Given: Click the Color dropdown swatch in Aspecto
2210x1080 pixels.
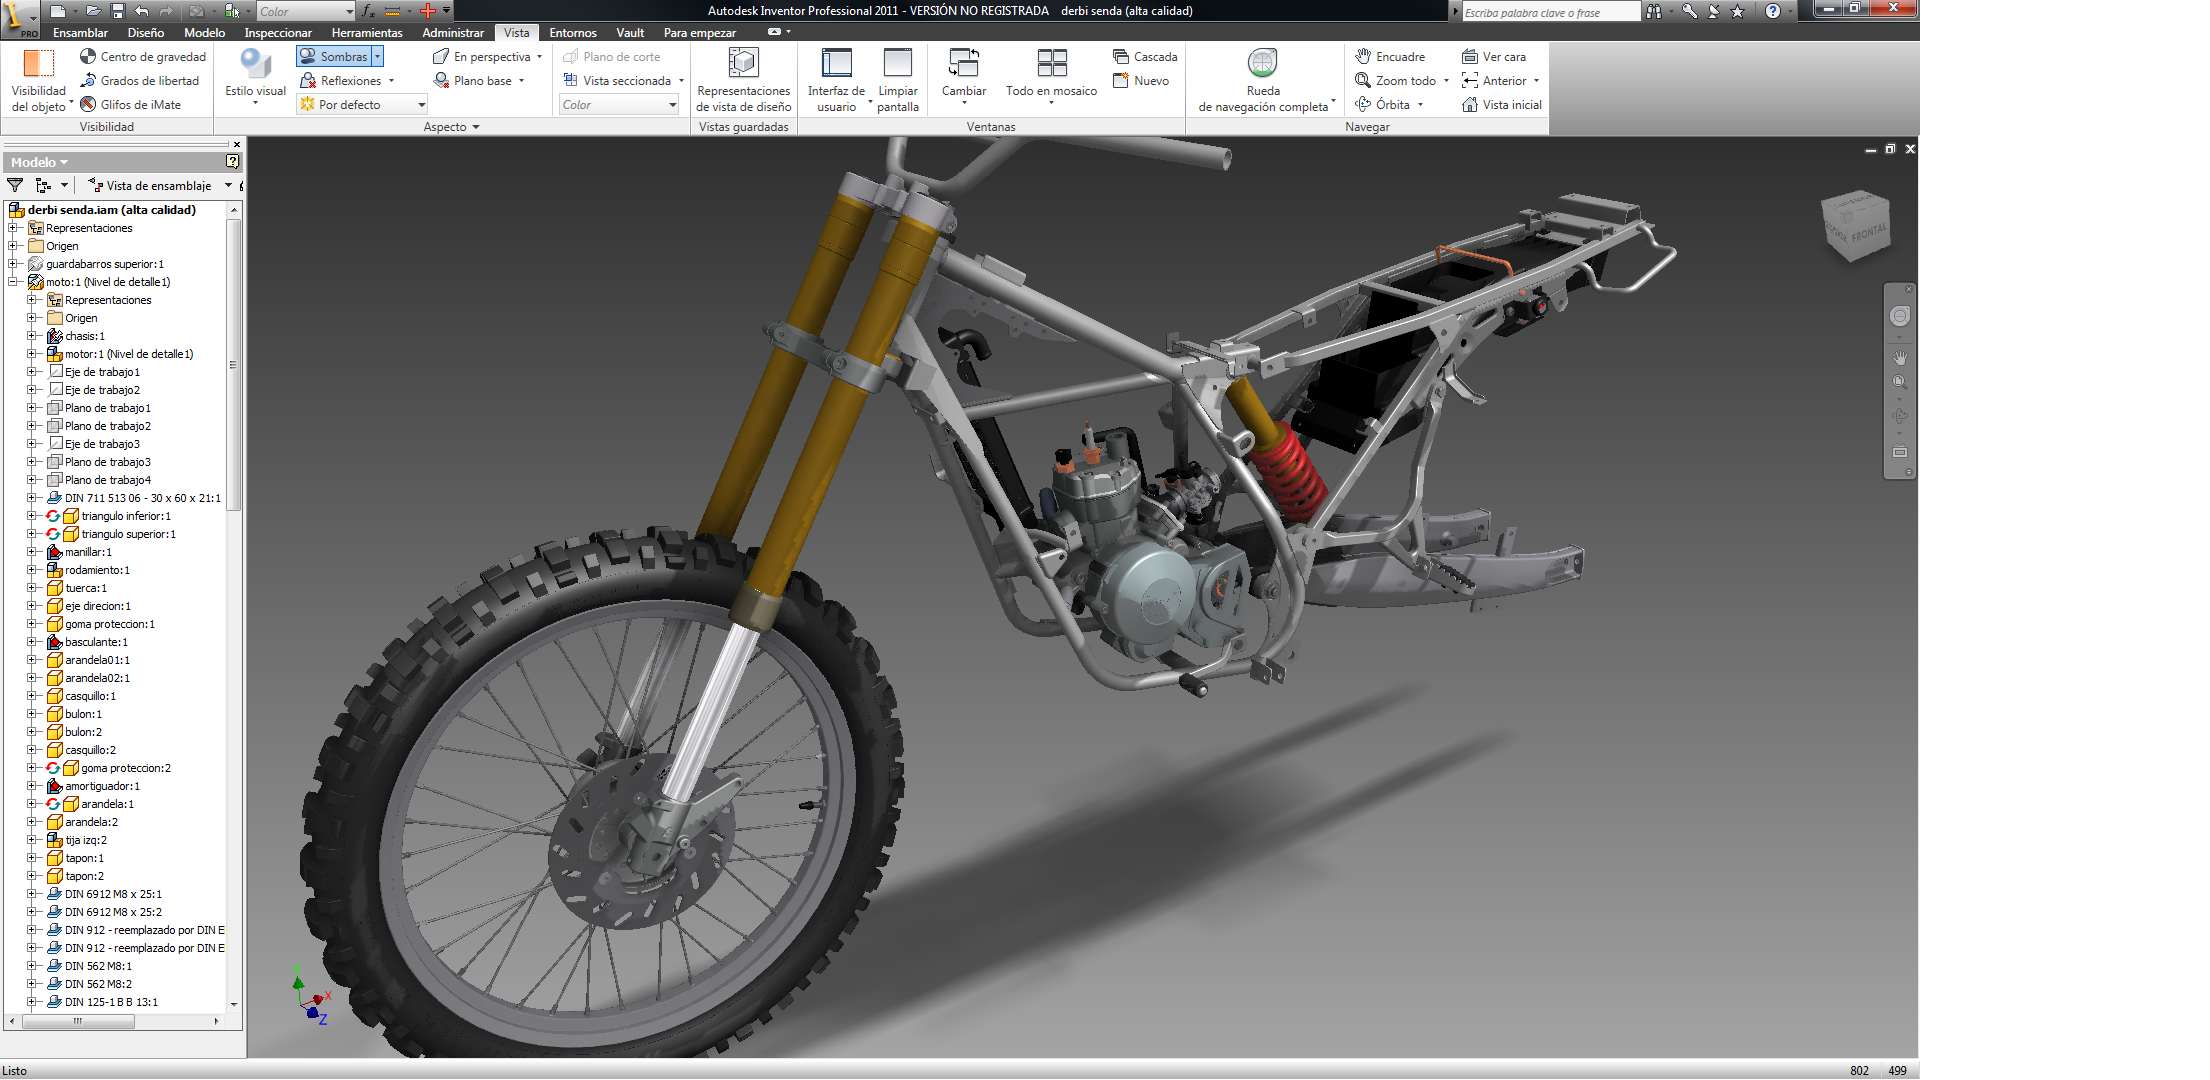Looking at the screenshot, I should (x=618, y=104).
